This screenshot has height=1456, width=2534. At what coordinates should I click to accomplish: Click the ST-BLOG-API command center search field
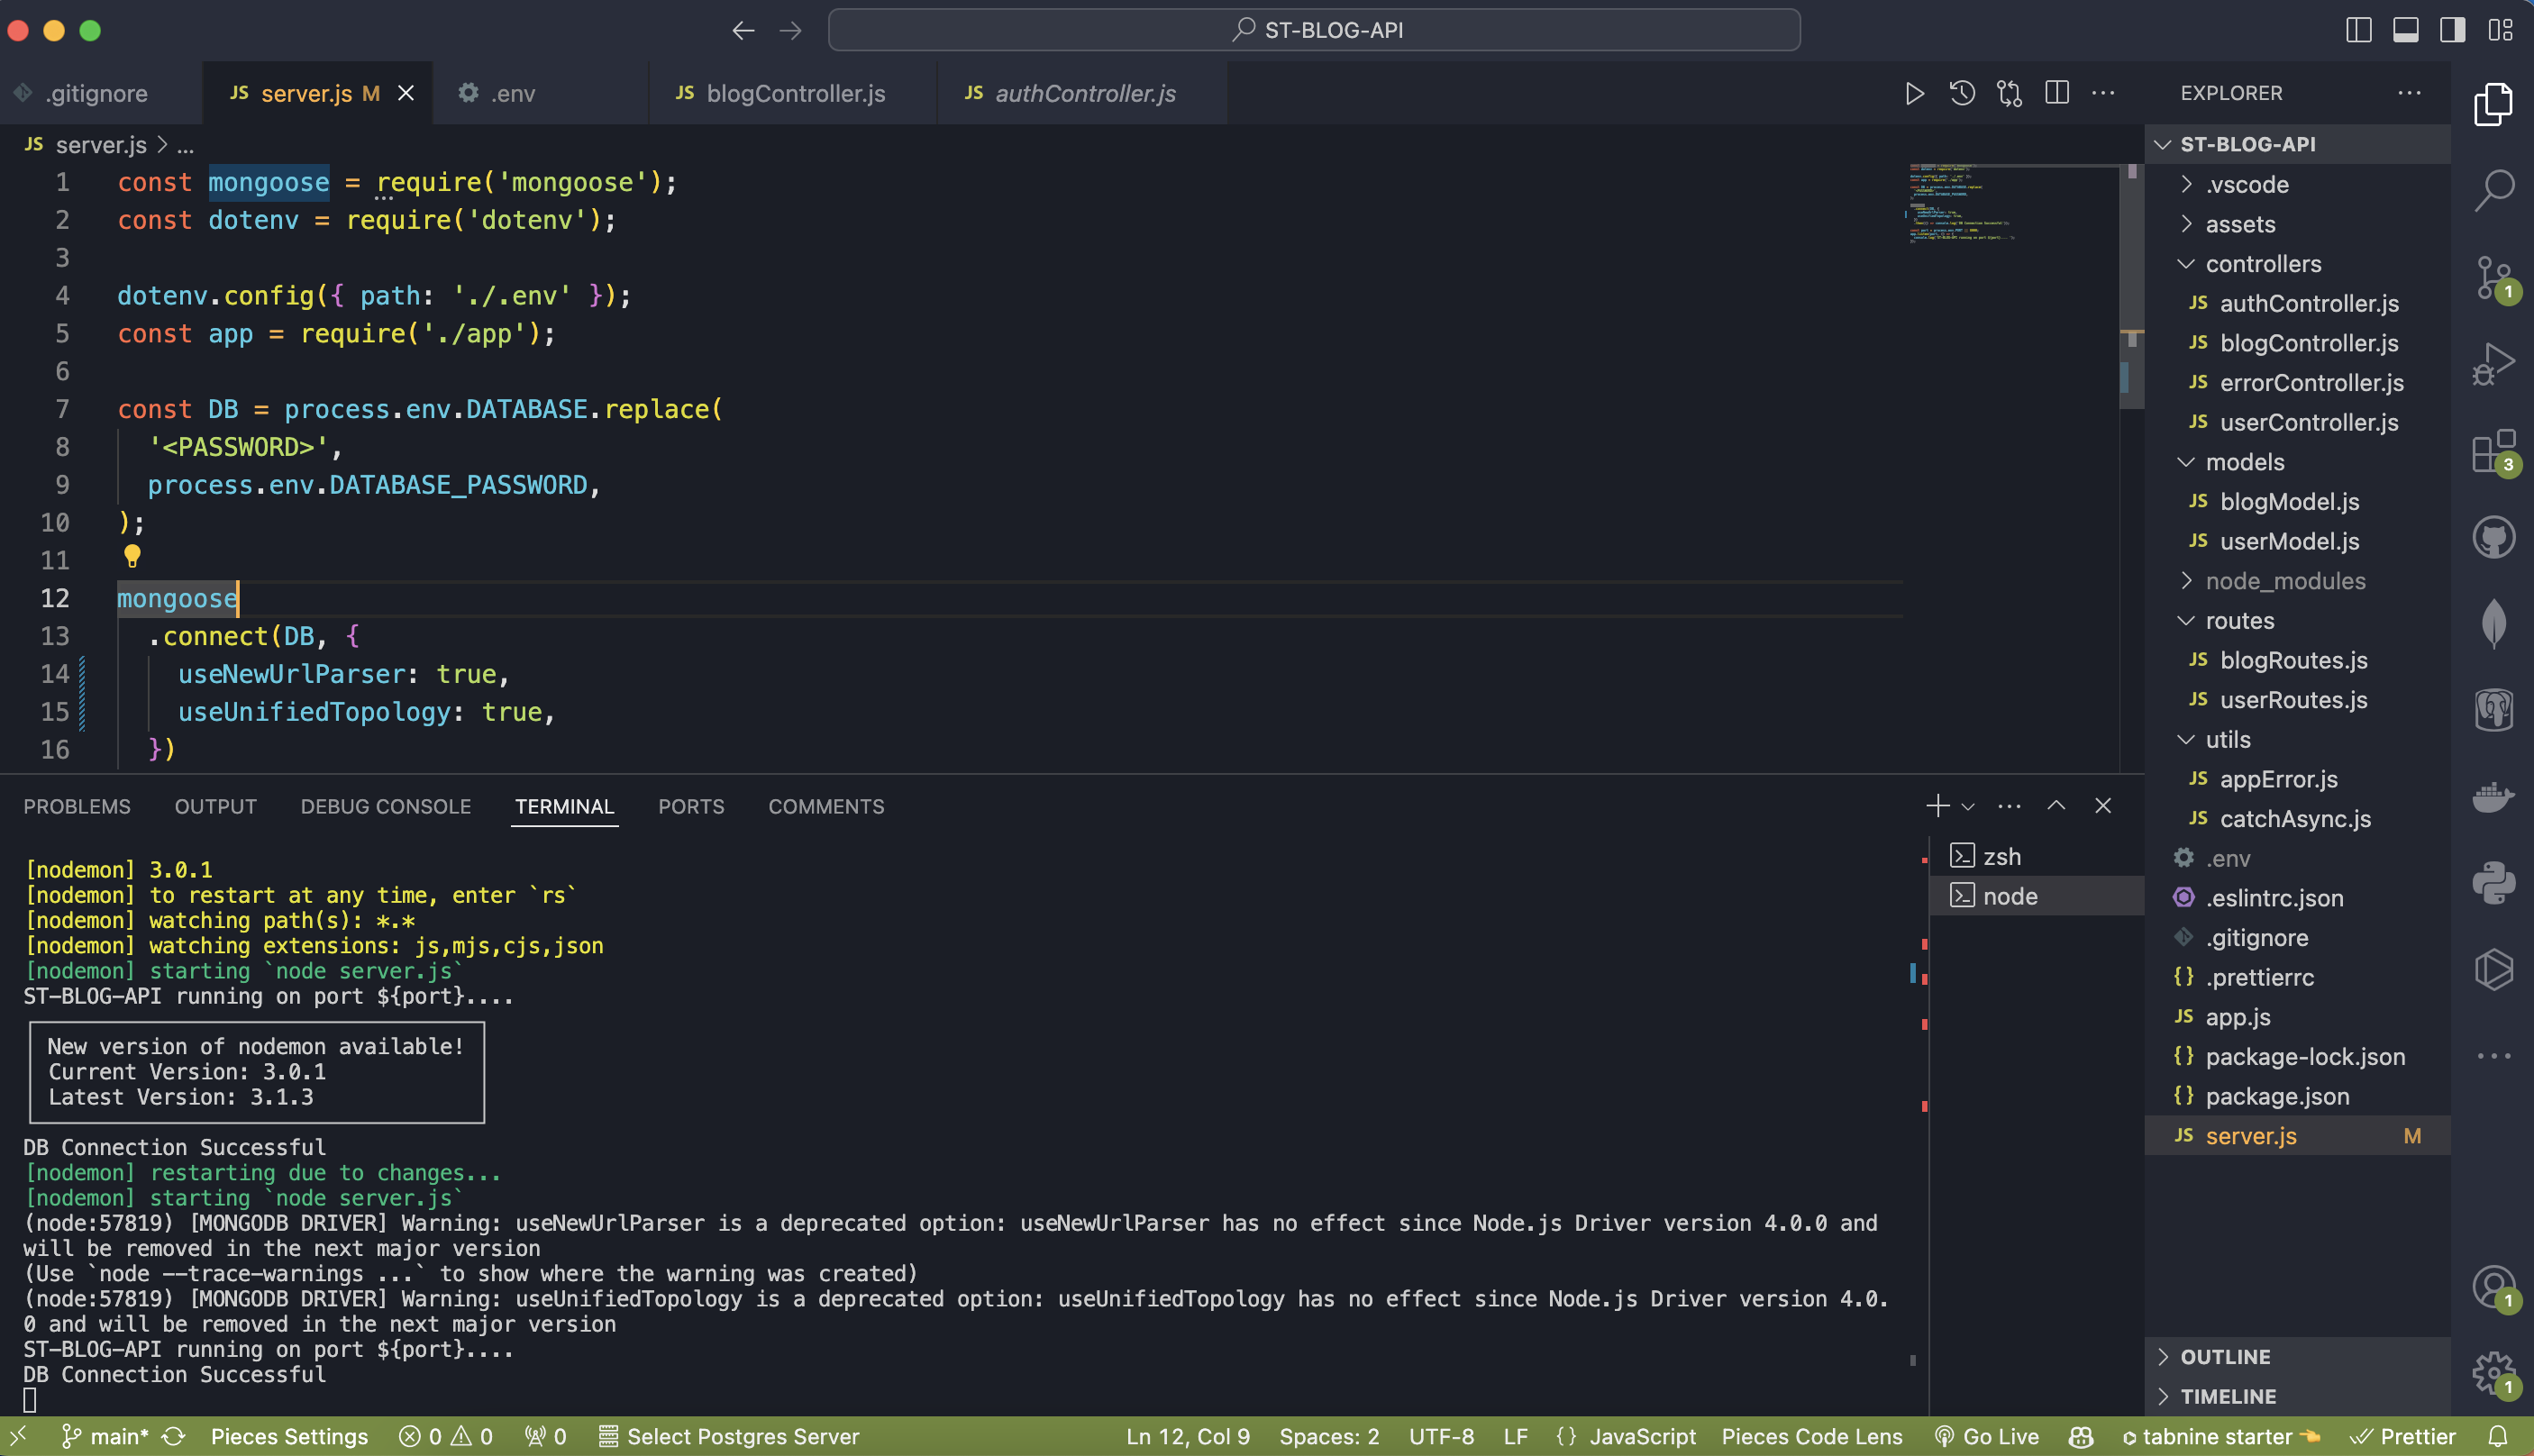(1314, 30)
